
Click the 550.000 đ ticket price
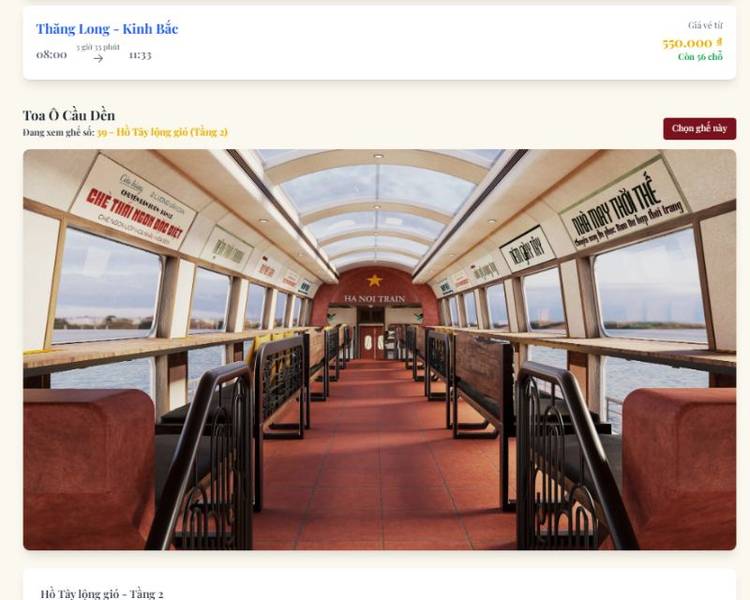pyautogui.click(x=692, y=43)
